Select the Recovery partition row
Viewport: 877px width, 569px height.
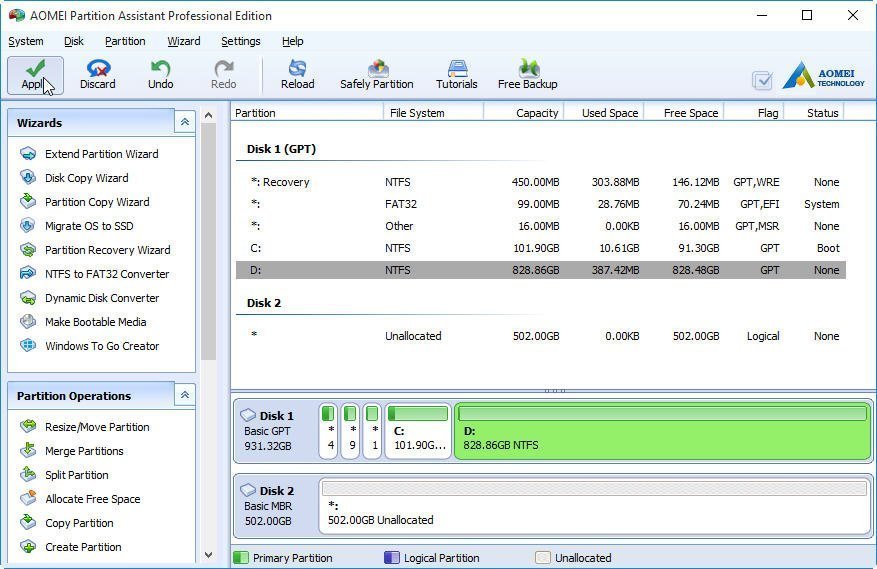540,182
